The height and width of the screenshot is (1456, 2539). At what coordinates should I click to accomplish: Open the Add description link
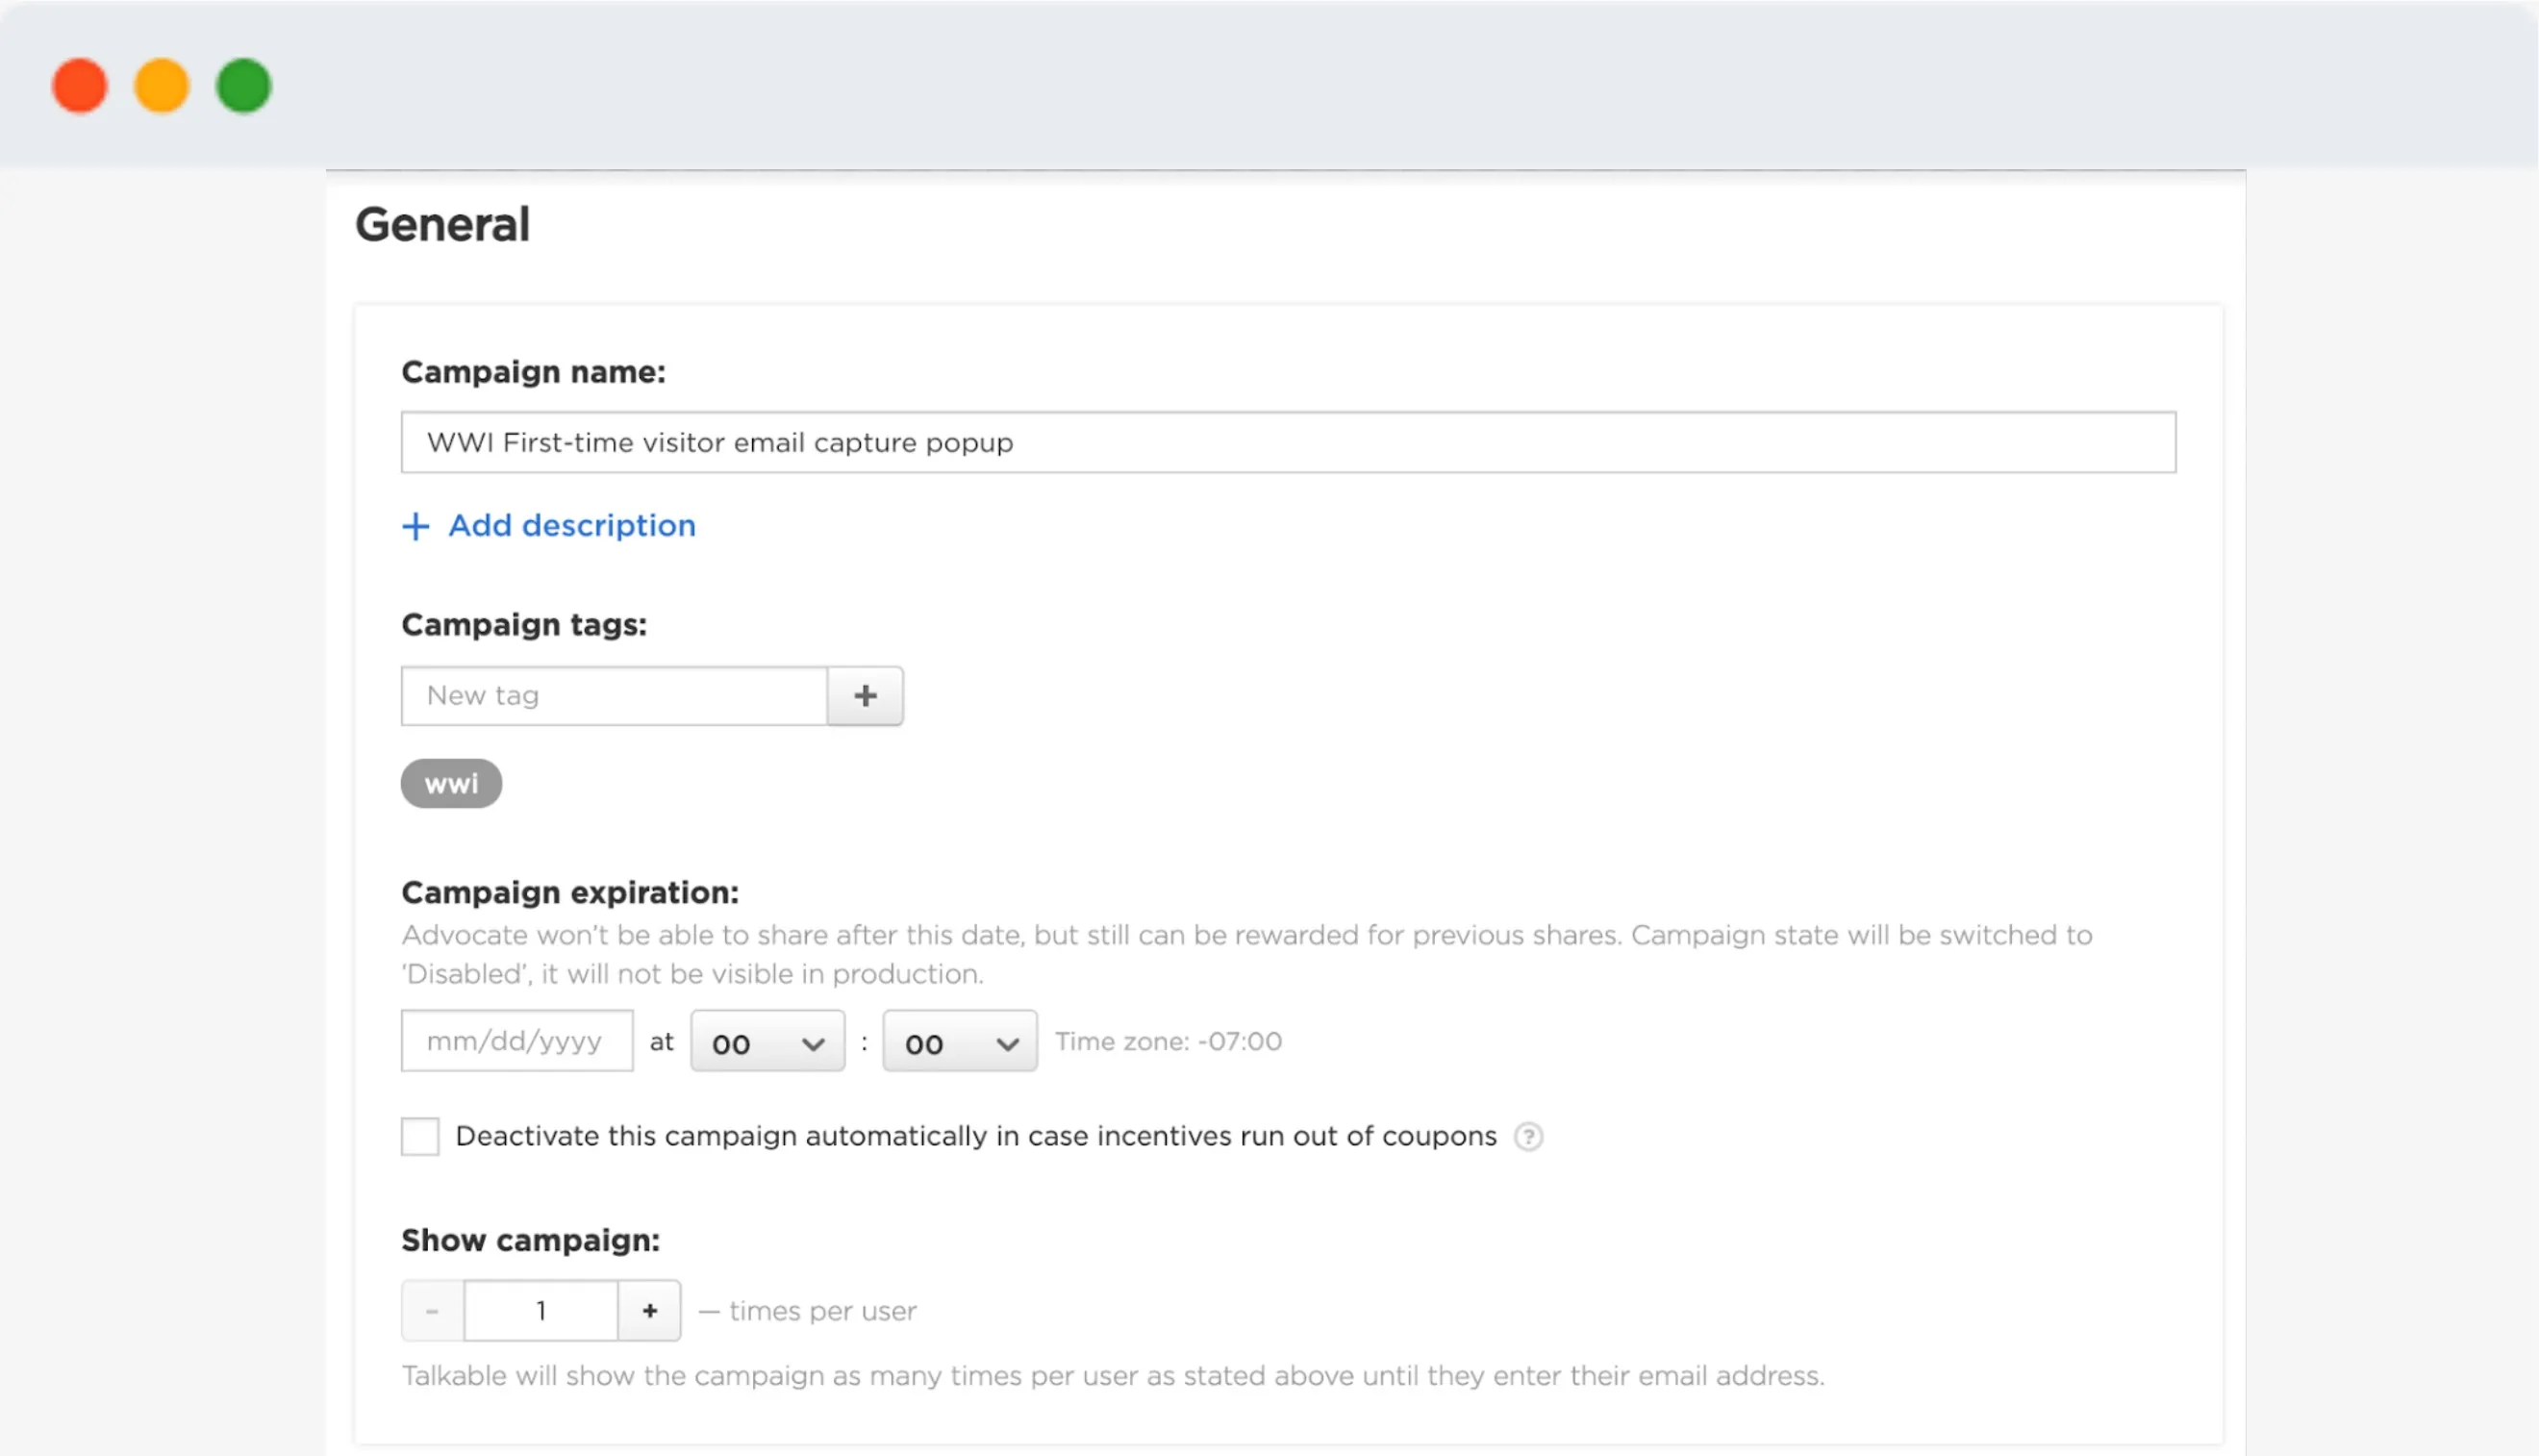tap(571, 525)
